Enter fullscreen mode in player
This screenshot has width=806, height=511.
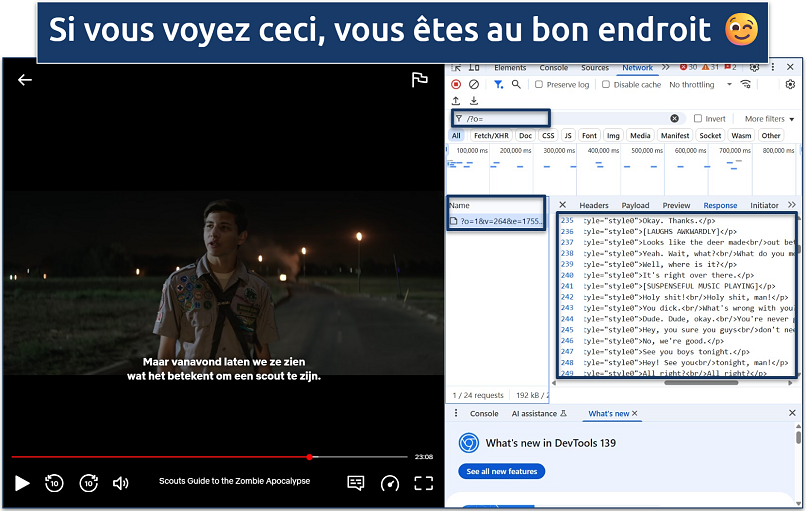tap(423, 483)
